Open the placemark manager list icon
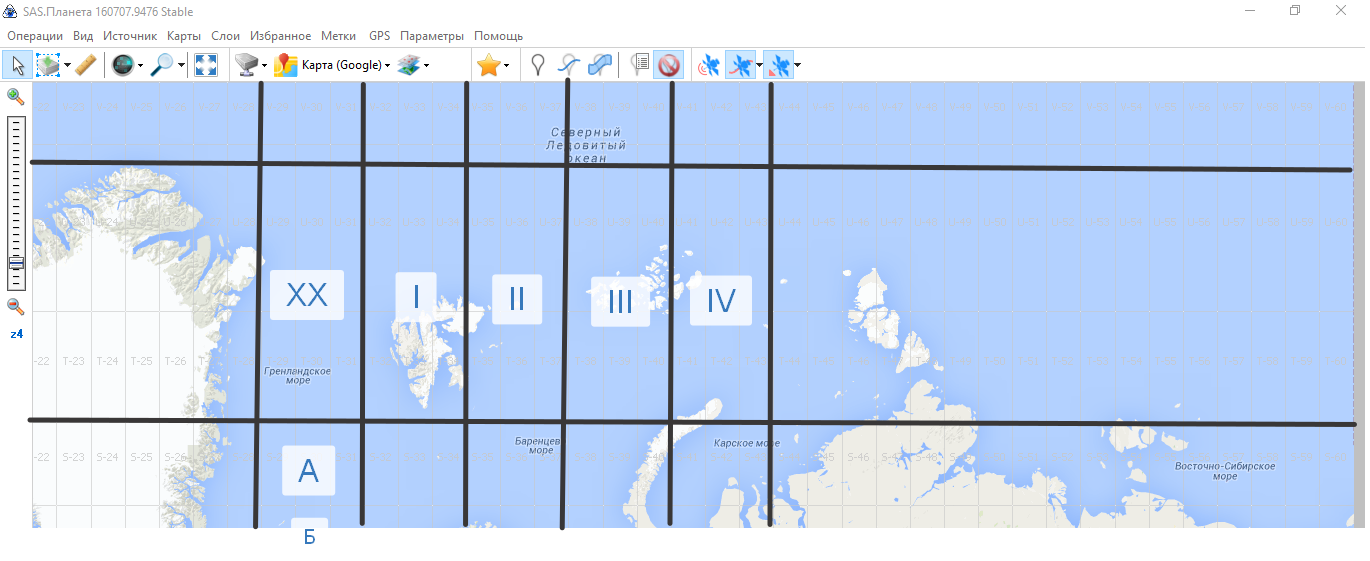1370x561 pixels. tap(640, 66)
